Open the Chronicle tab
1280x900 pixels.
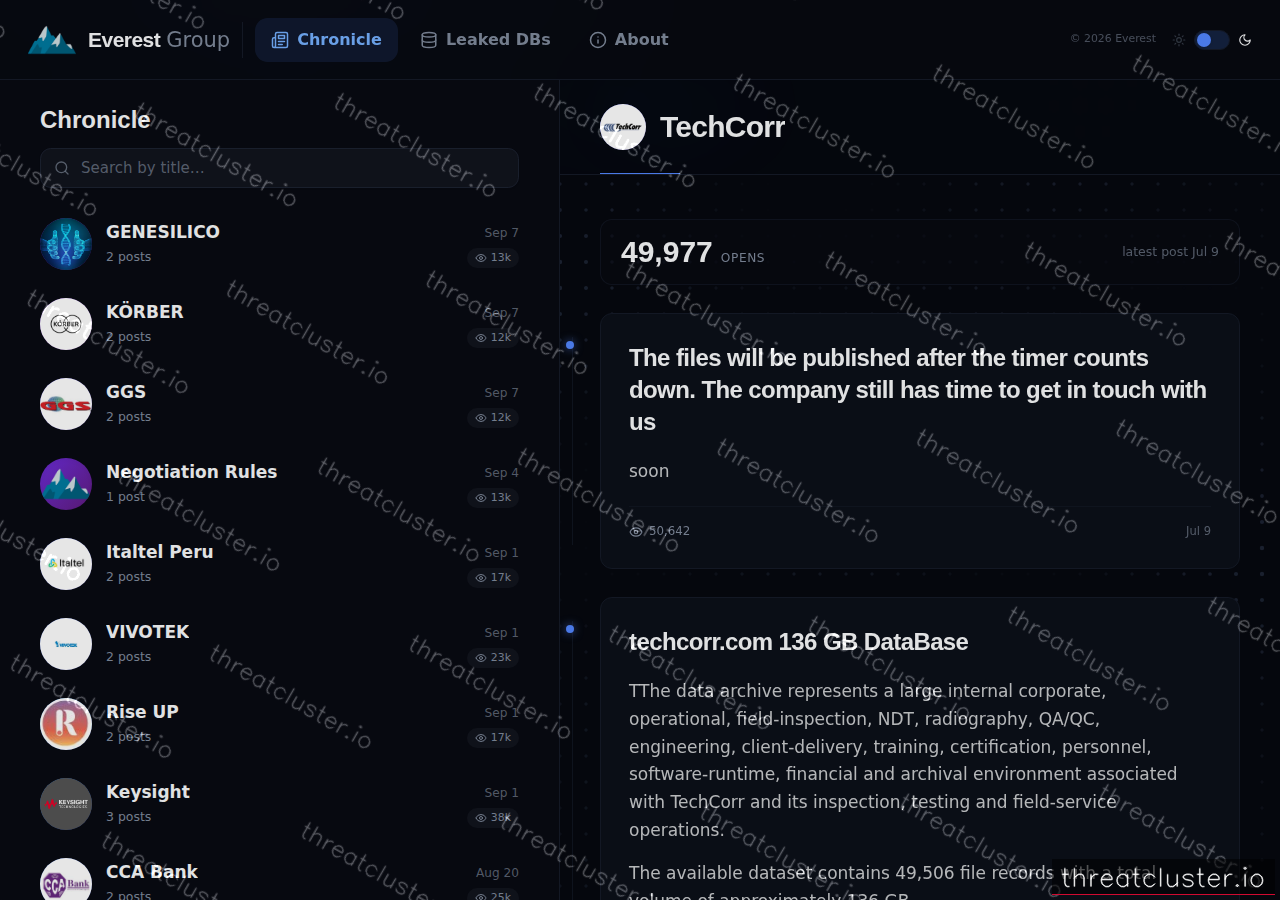tap(326, 40)
